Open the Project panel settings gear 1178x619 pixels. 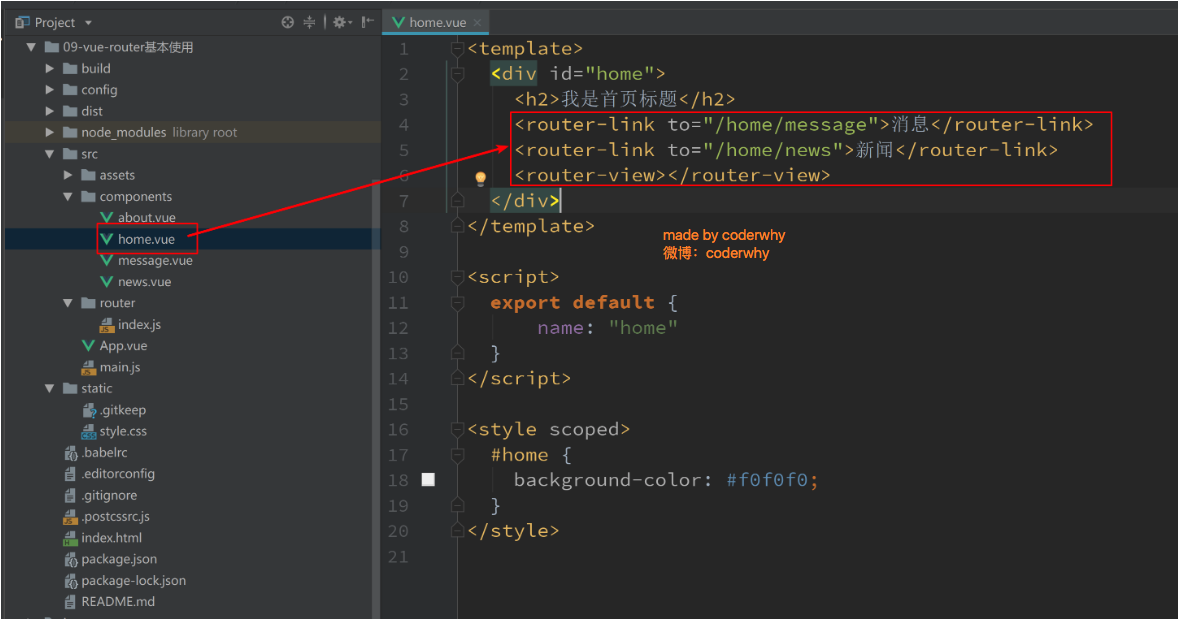(342, 23)
